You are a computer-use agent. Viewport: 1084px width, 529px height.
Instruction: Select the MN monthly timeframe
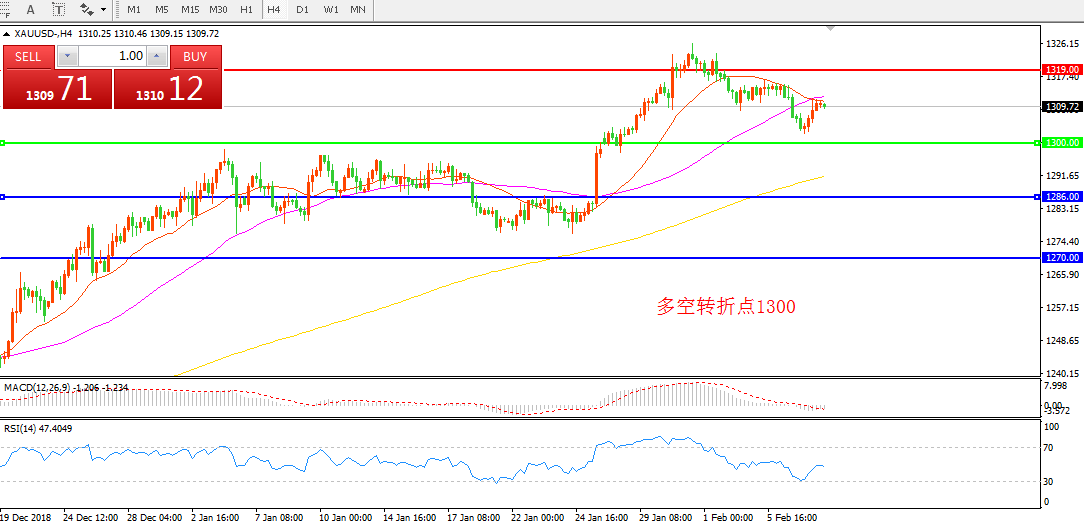pos(357,10)
